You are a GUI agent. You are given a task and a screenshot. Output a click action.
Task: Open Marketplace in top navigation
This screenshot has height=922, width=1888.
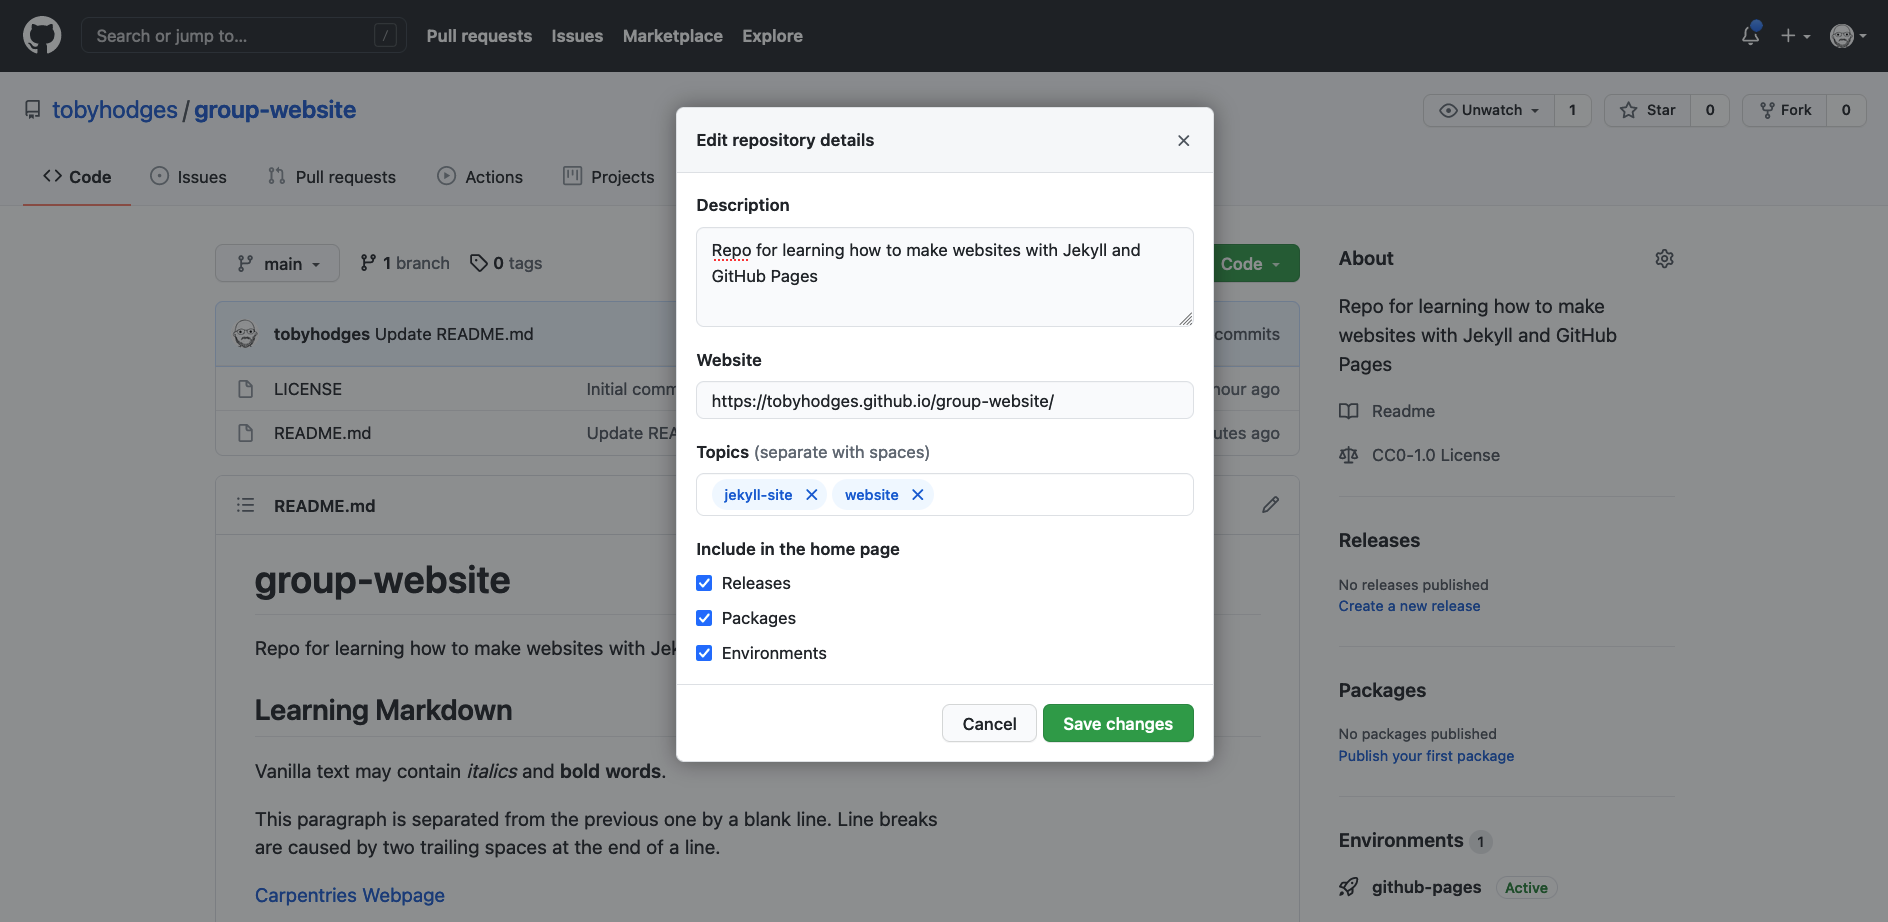[672, 36]
